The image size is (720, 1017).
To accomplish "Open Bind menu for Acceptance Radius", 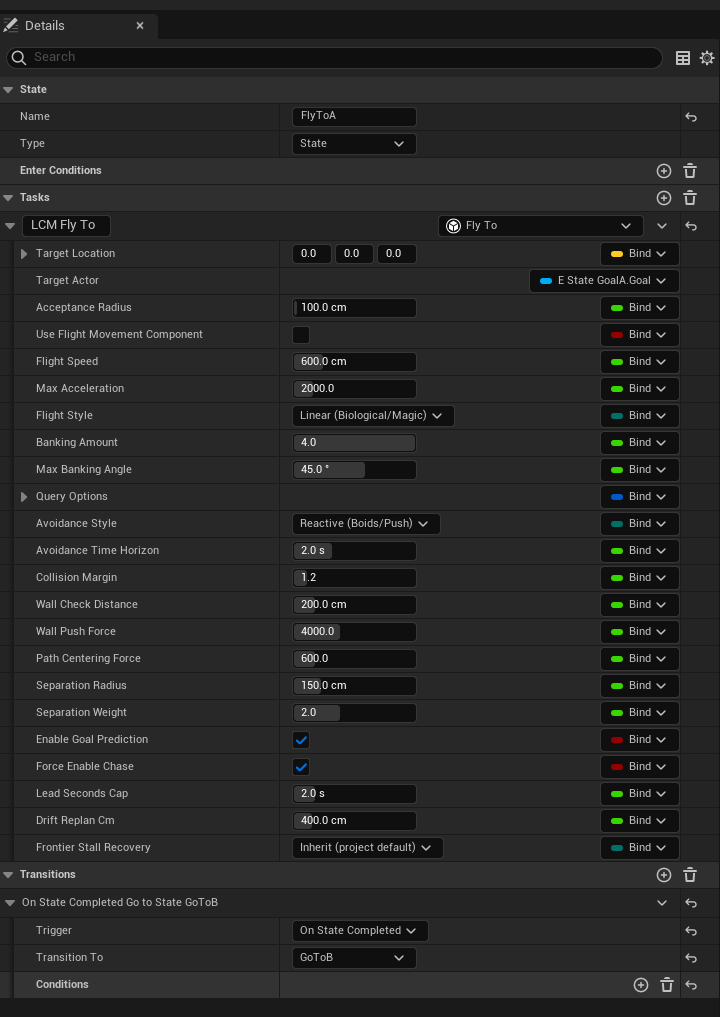I will 640,307.
